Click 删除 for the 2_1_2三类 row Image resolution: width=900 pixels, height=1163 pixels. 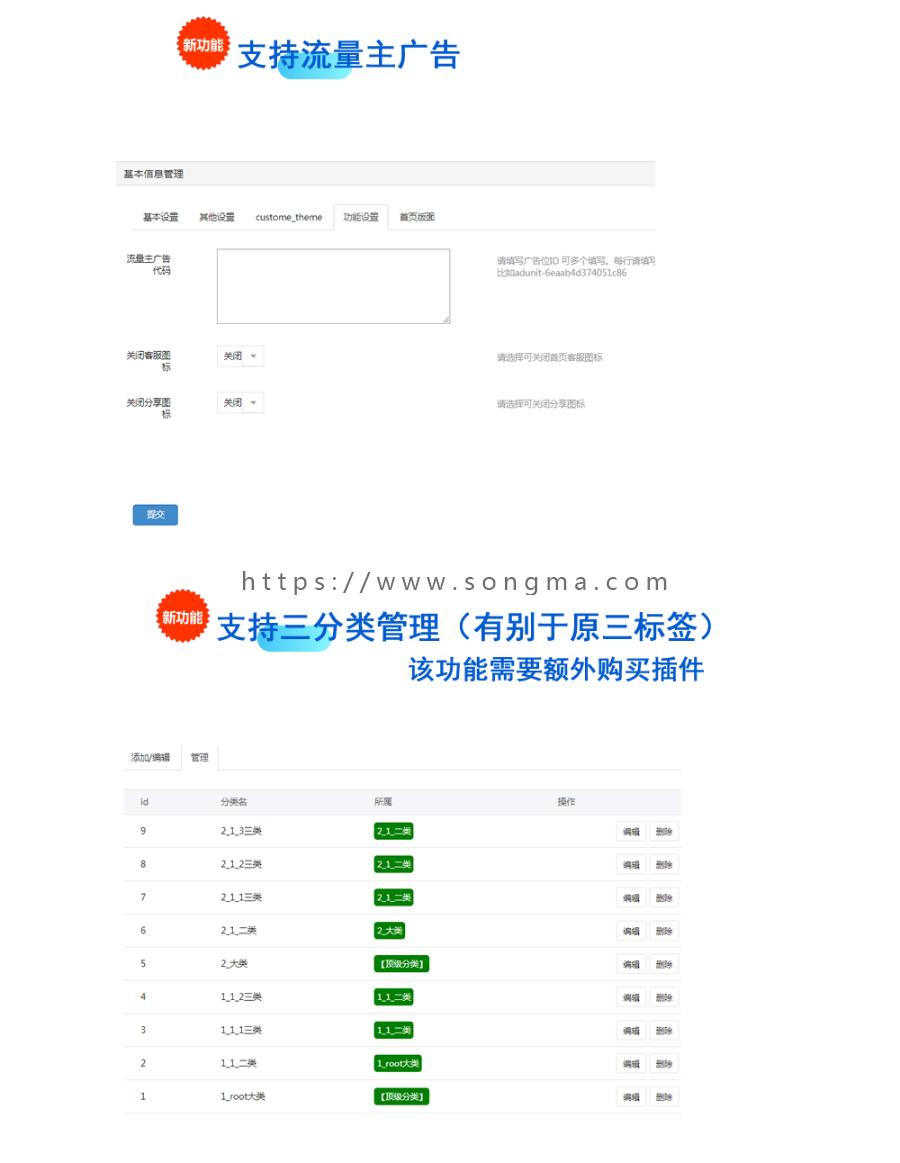[664, 865]
